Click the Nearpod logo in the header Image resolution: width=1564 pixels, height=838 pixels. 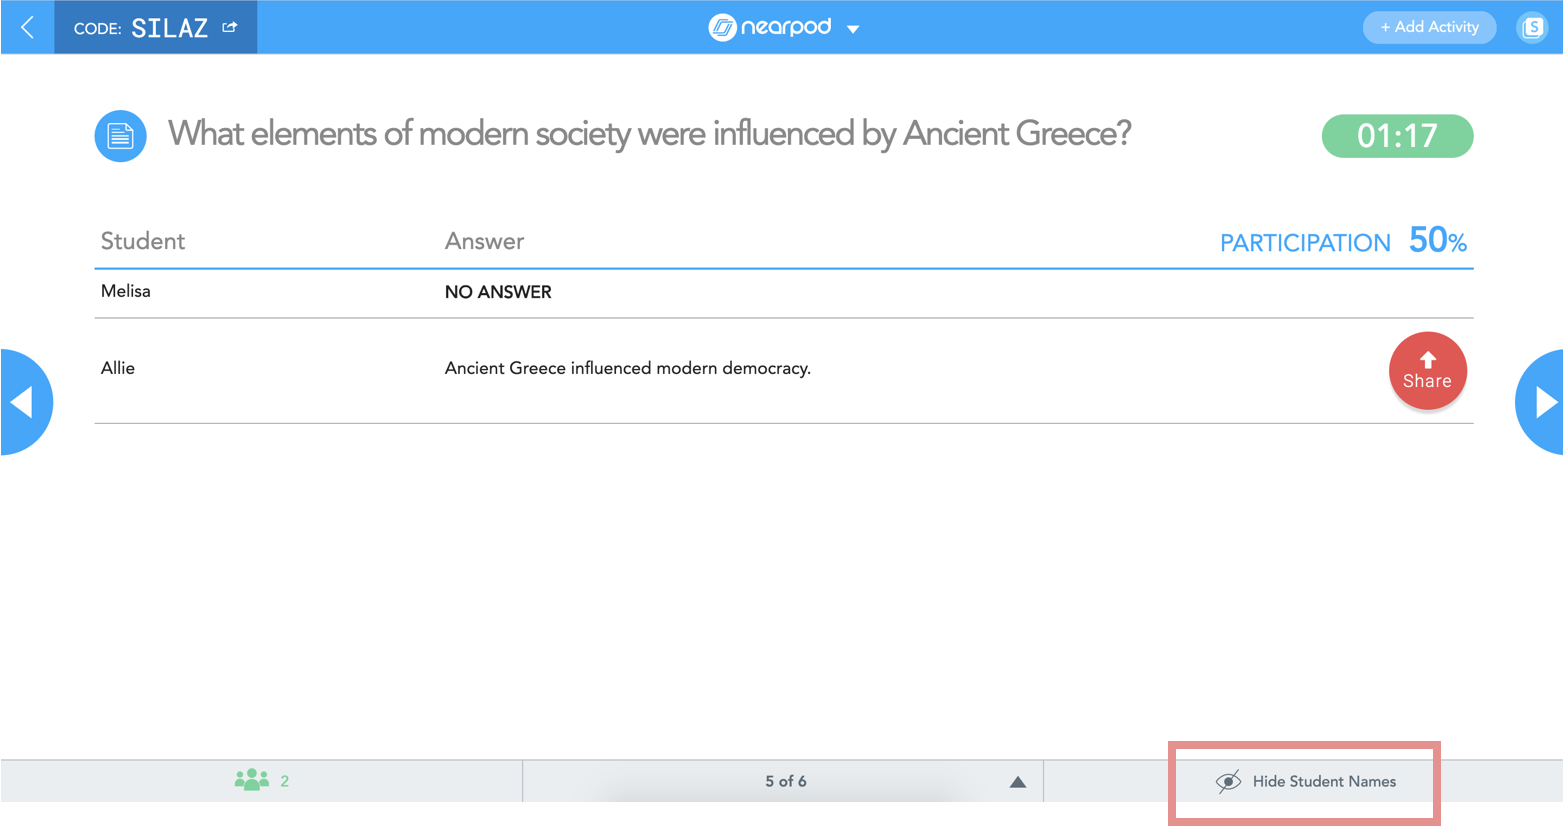pos(770,27)
